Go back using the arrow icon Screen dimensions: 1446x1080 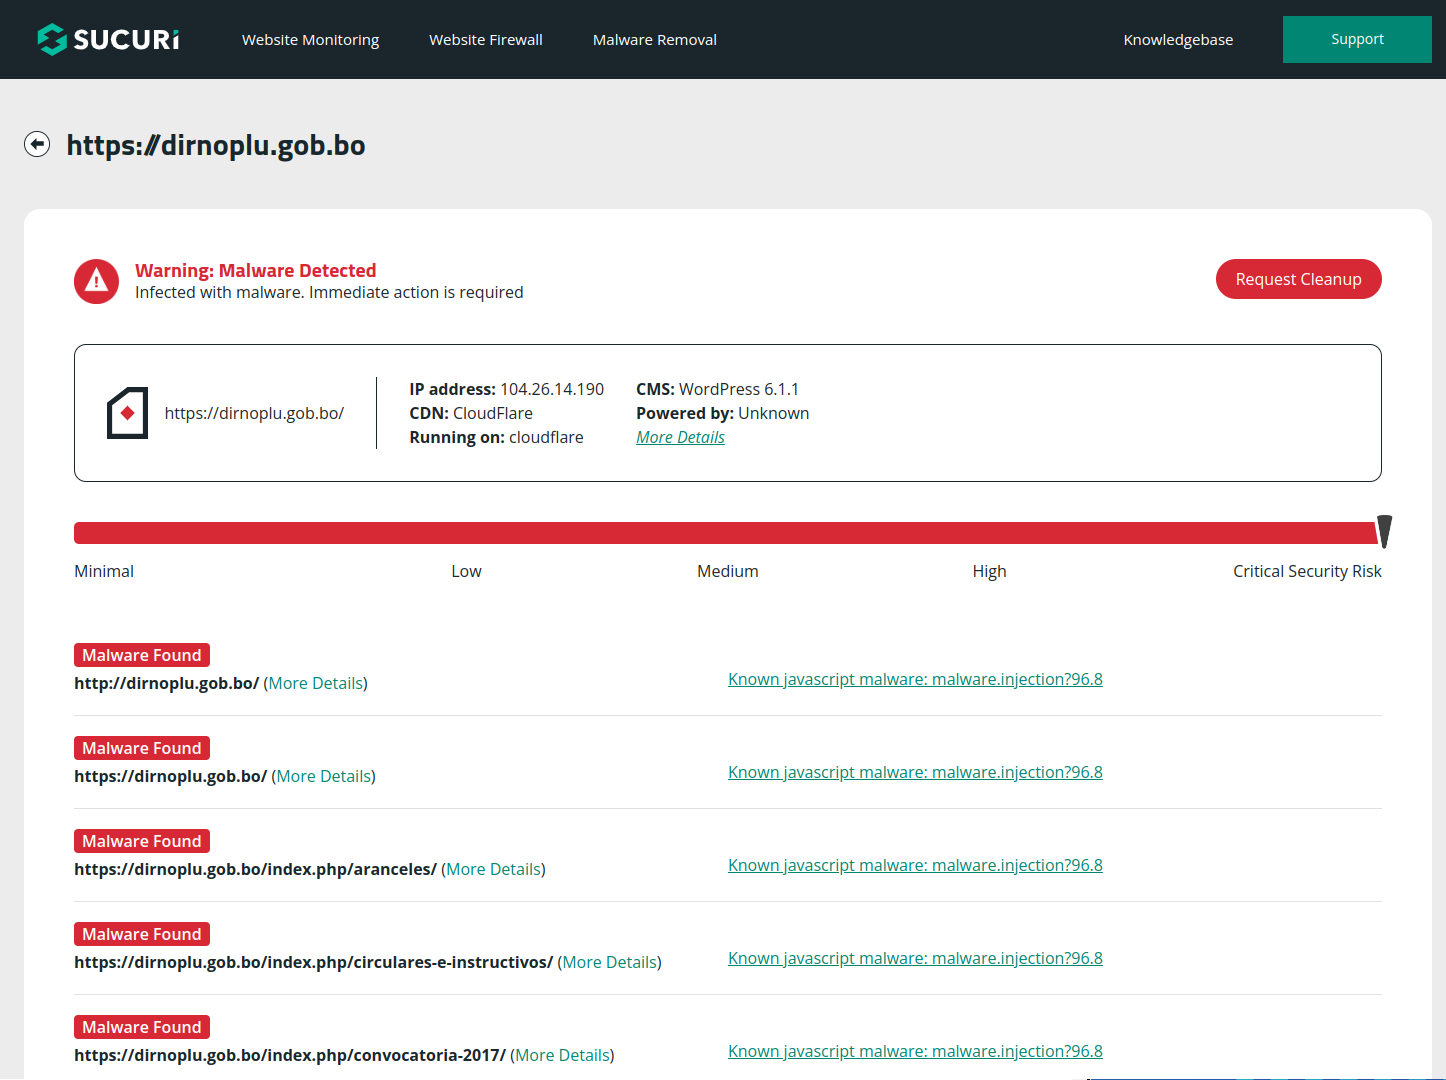[37, 144]
